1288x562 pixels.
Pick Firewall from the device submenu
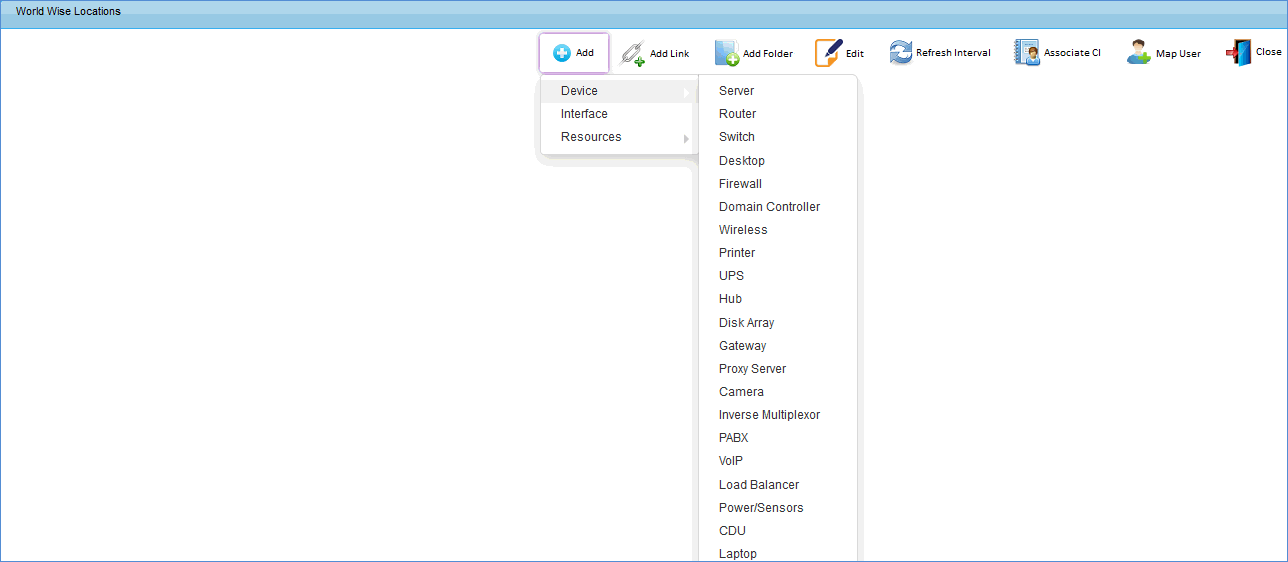pos(740,184)
